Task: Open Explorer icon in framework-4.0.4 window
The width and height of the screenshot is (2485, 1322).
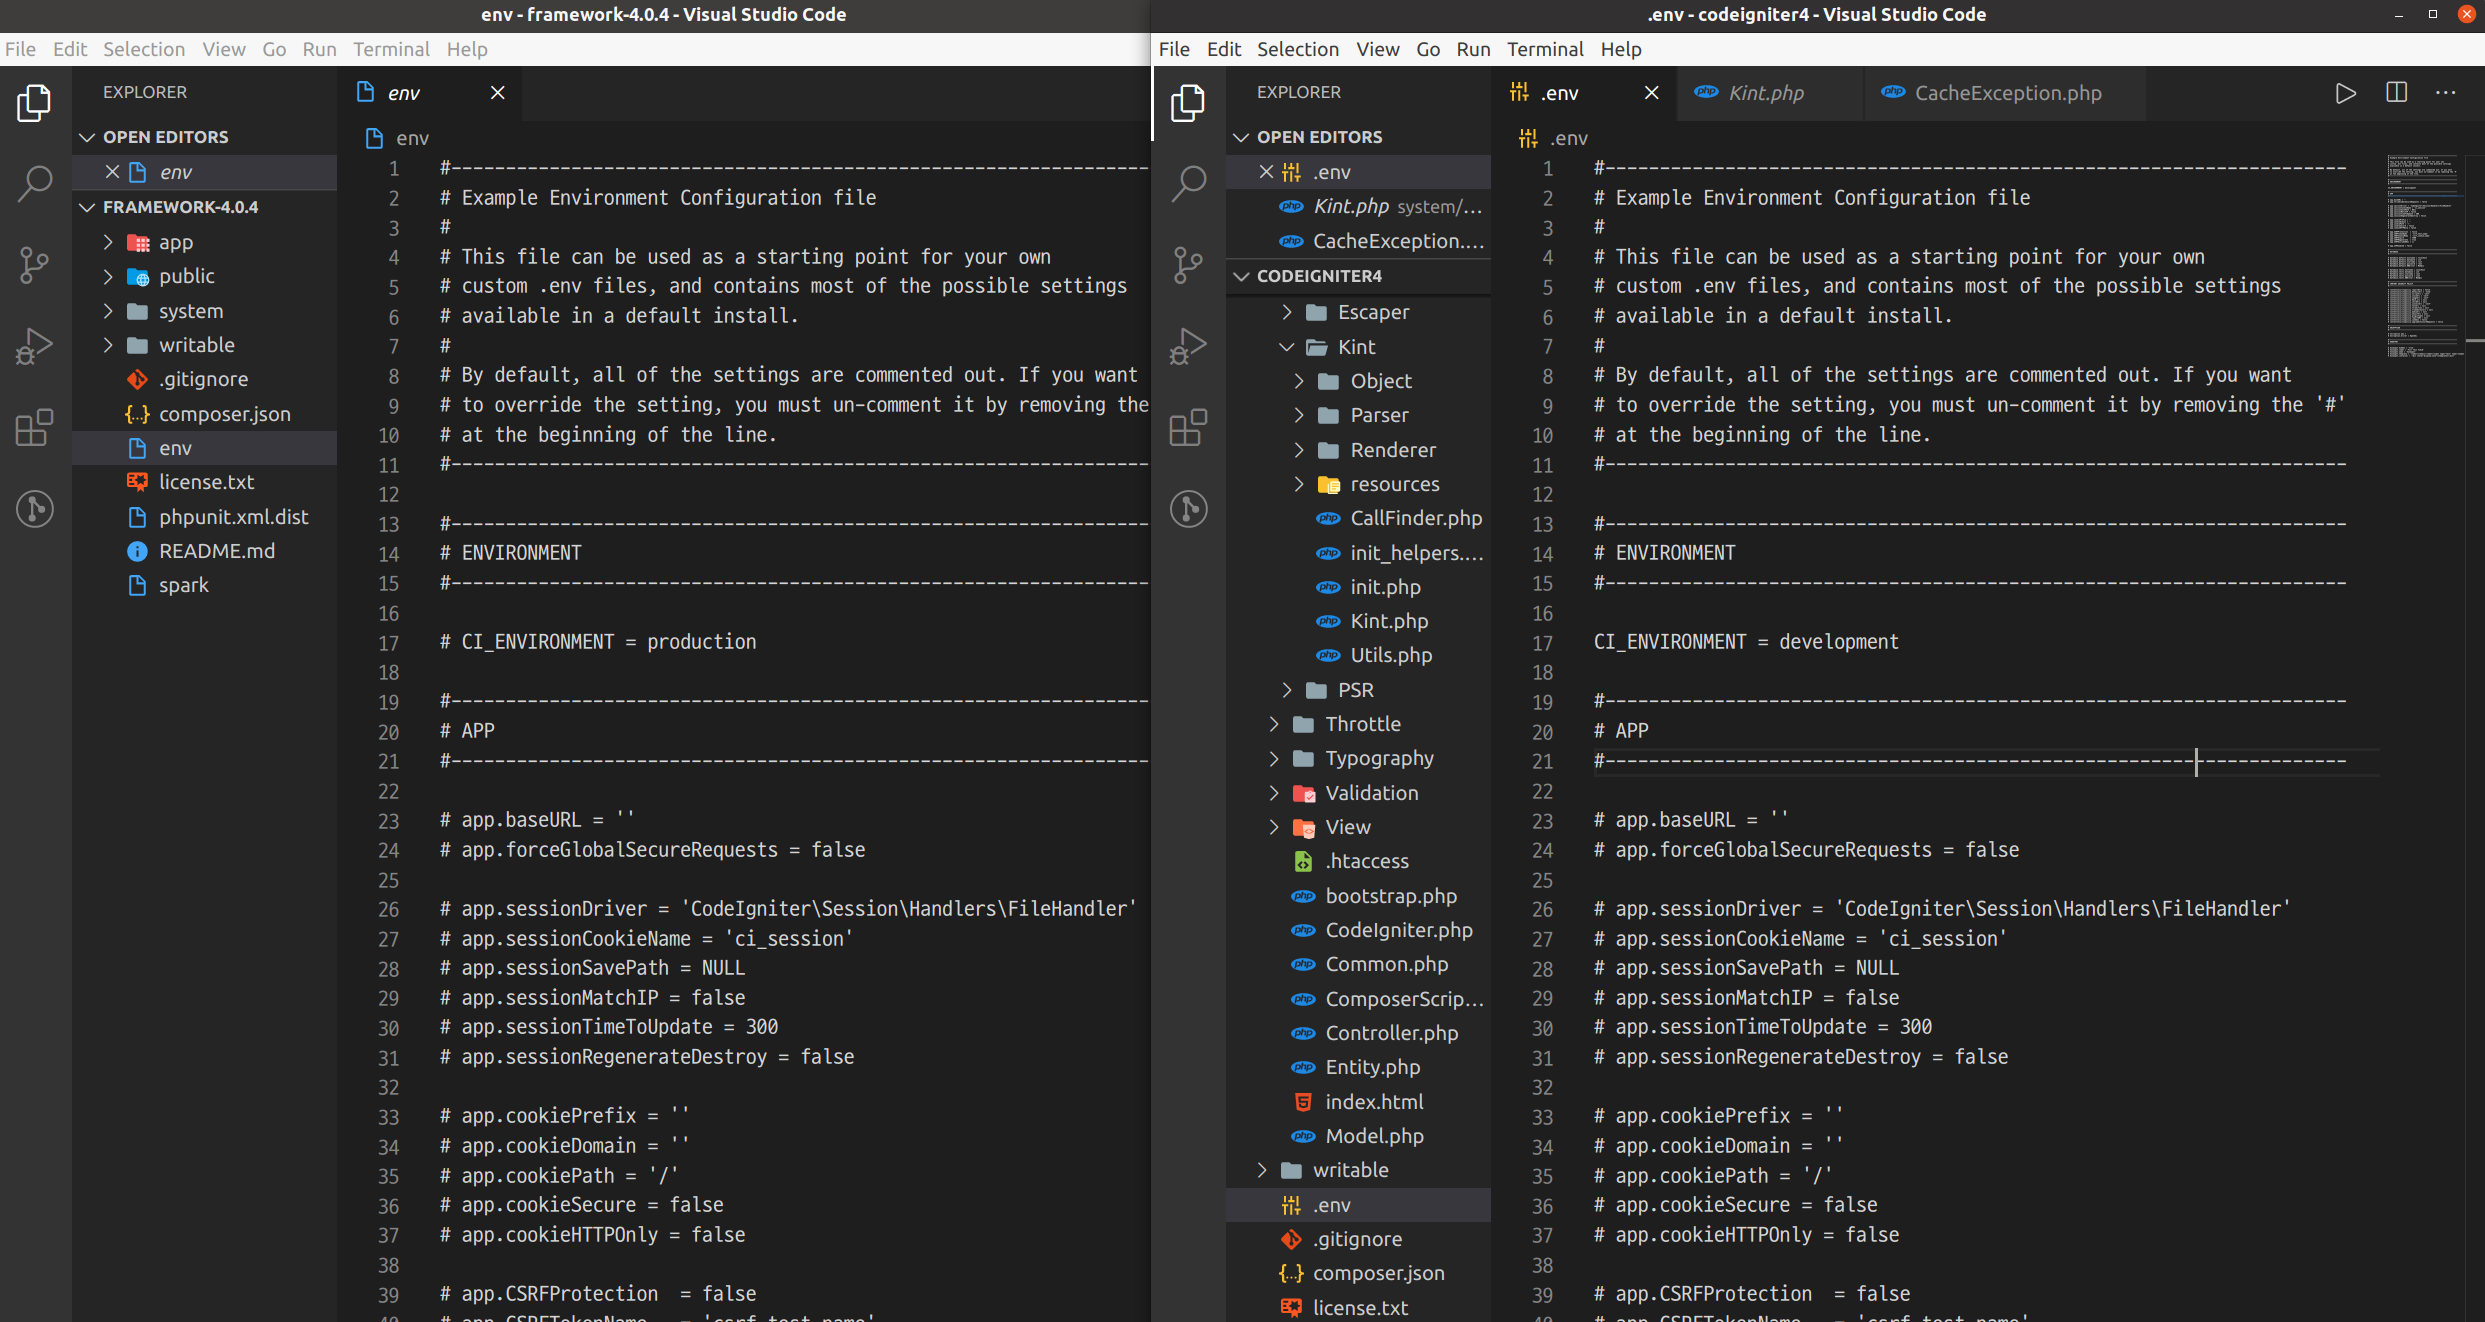Action: [35, 103]
